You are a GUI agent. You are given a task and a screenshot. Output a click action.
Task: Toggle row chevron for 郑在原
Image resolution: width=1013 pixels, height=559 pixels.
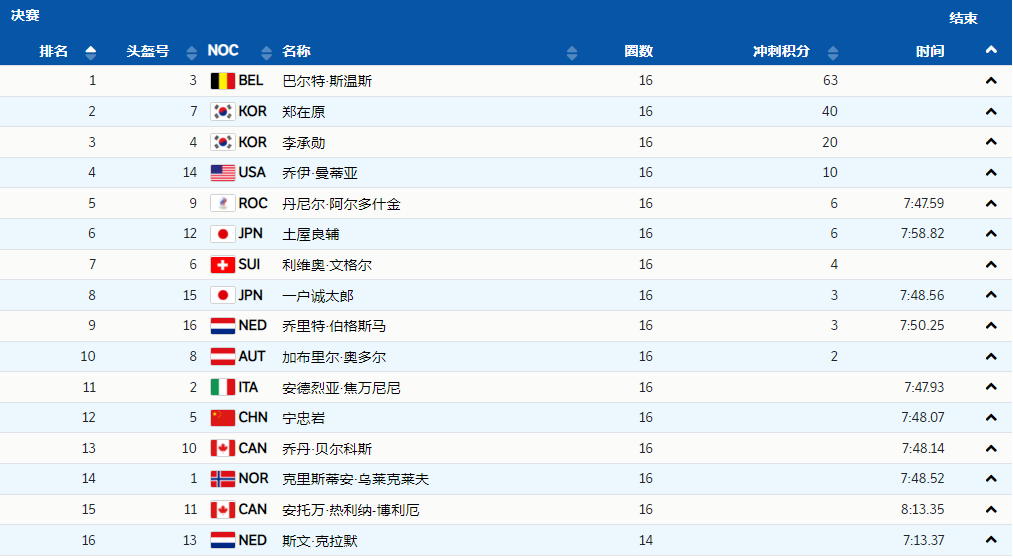coord(991,112)
